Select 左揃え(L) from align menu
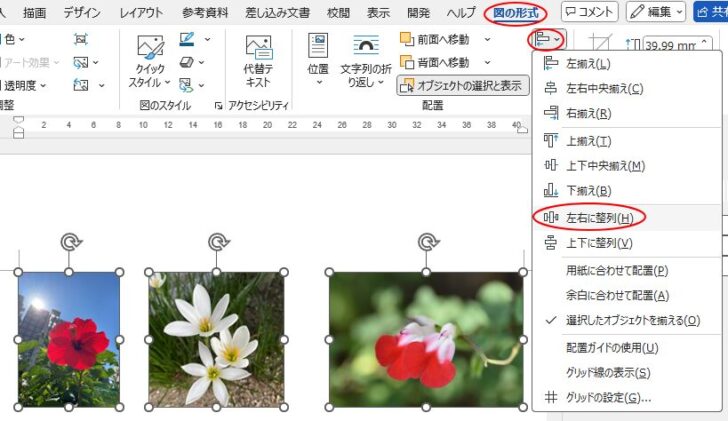This screenshot has width=728, height=421. [627, 64]
